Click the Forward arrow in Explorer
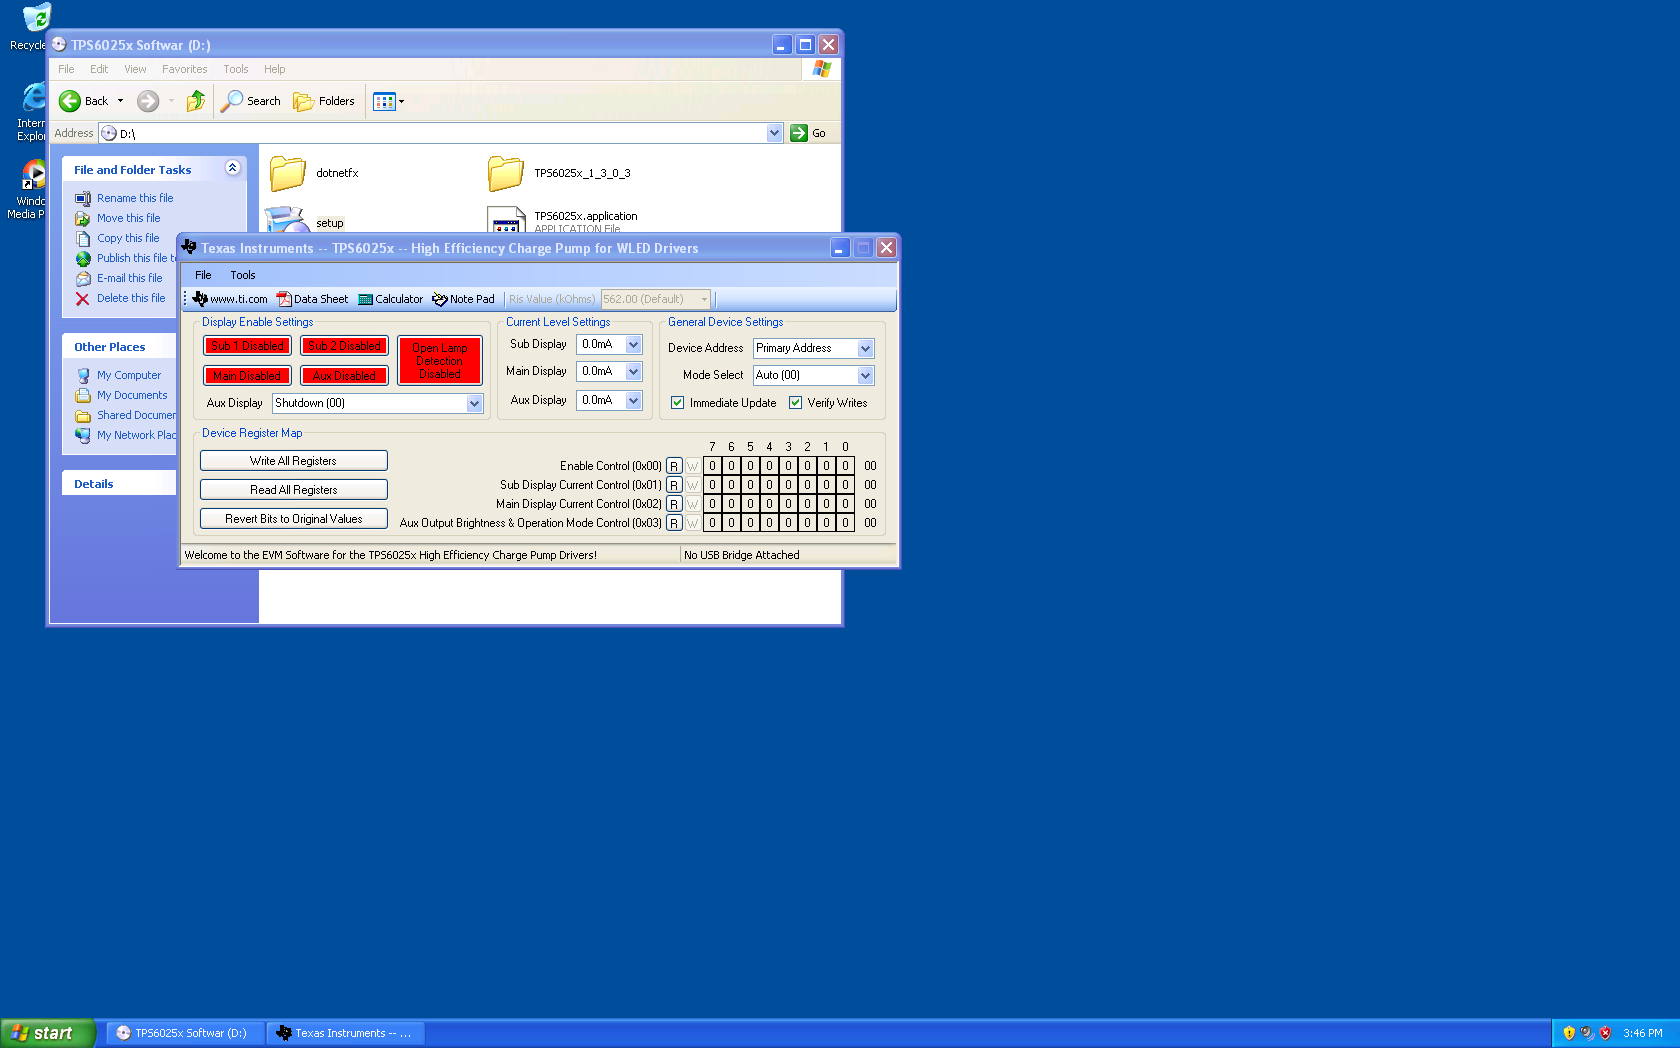1680x1048 pixels. point(148,101)
